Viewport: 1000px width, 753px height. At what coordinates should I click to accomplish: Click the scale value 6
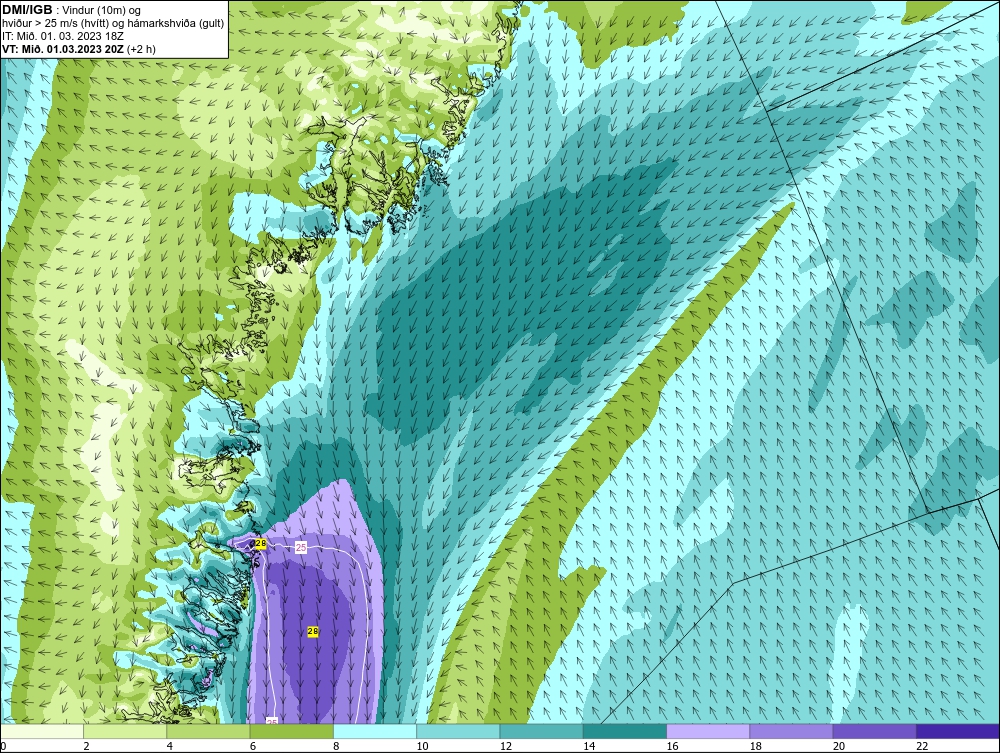click(x=253, y=746)
